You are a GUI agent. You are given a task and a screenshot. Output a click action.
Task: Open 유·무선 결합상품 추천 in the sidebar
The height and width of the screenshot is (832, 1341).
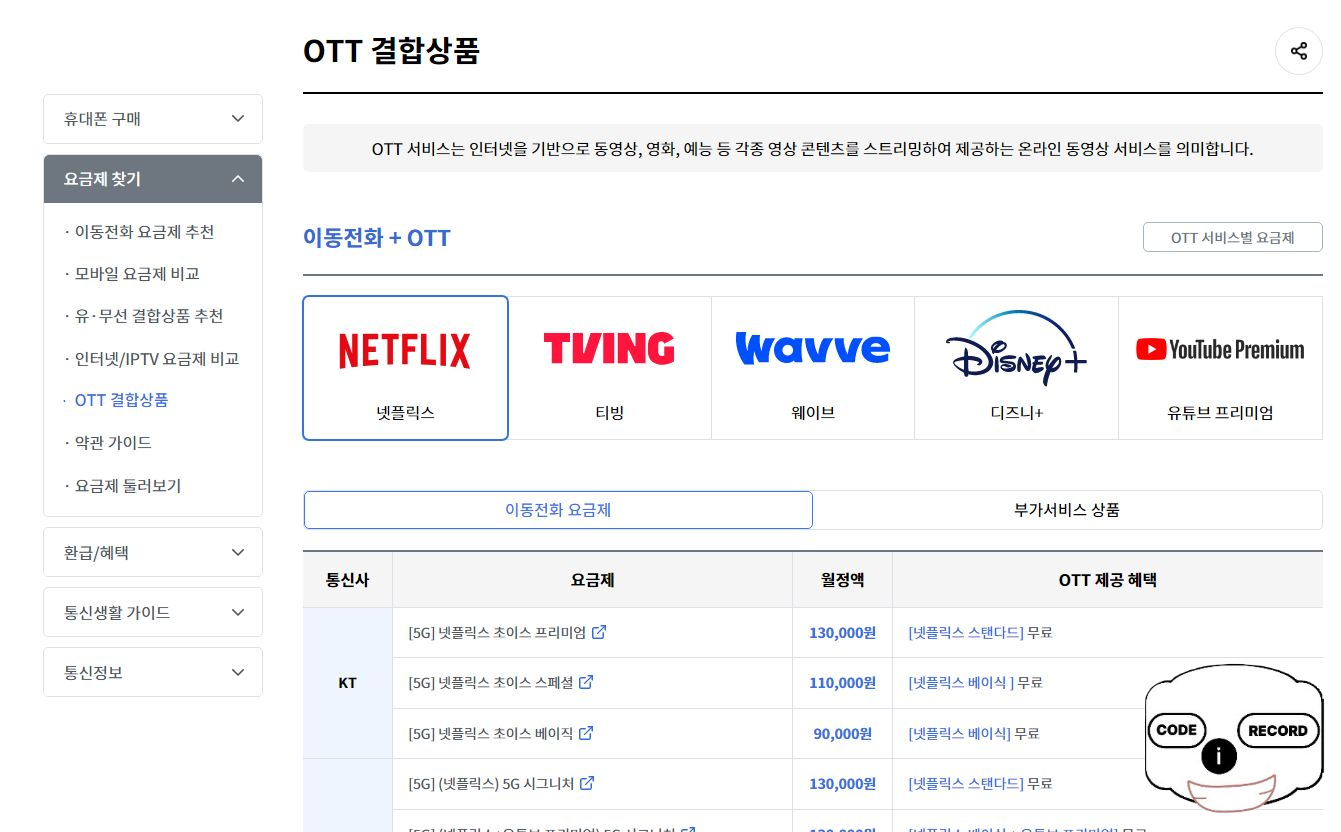148,316
